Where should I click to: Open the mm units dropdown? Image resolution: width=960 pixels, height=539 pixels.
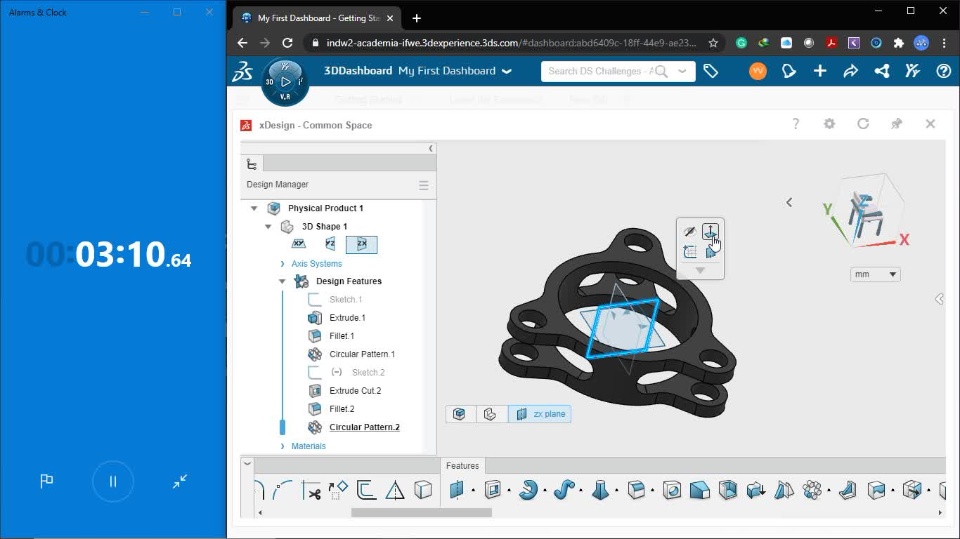[874, 274]
